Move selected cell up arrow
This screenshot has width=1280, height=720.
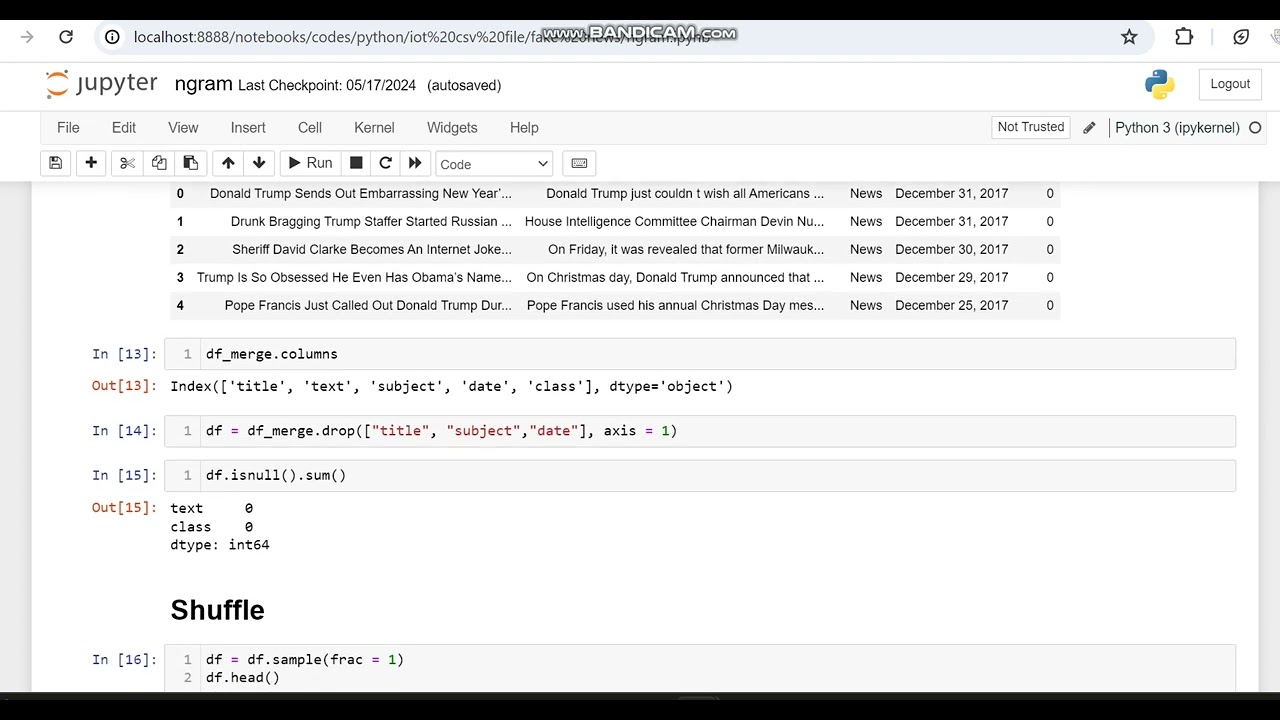228,163
